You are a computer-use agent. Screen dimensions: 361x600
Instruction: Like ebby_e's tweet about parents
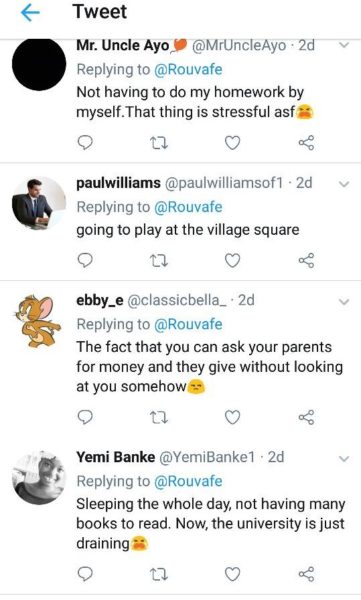[x=232, y=417]
